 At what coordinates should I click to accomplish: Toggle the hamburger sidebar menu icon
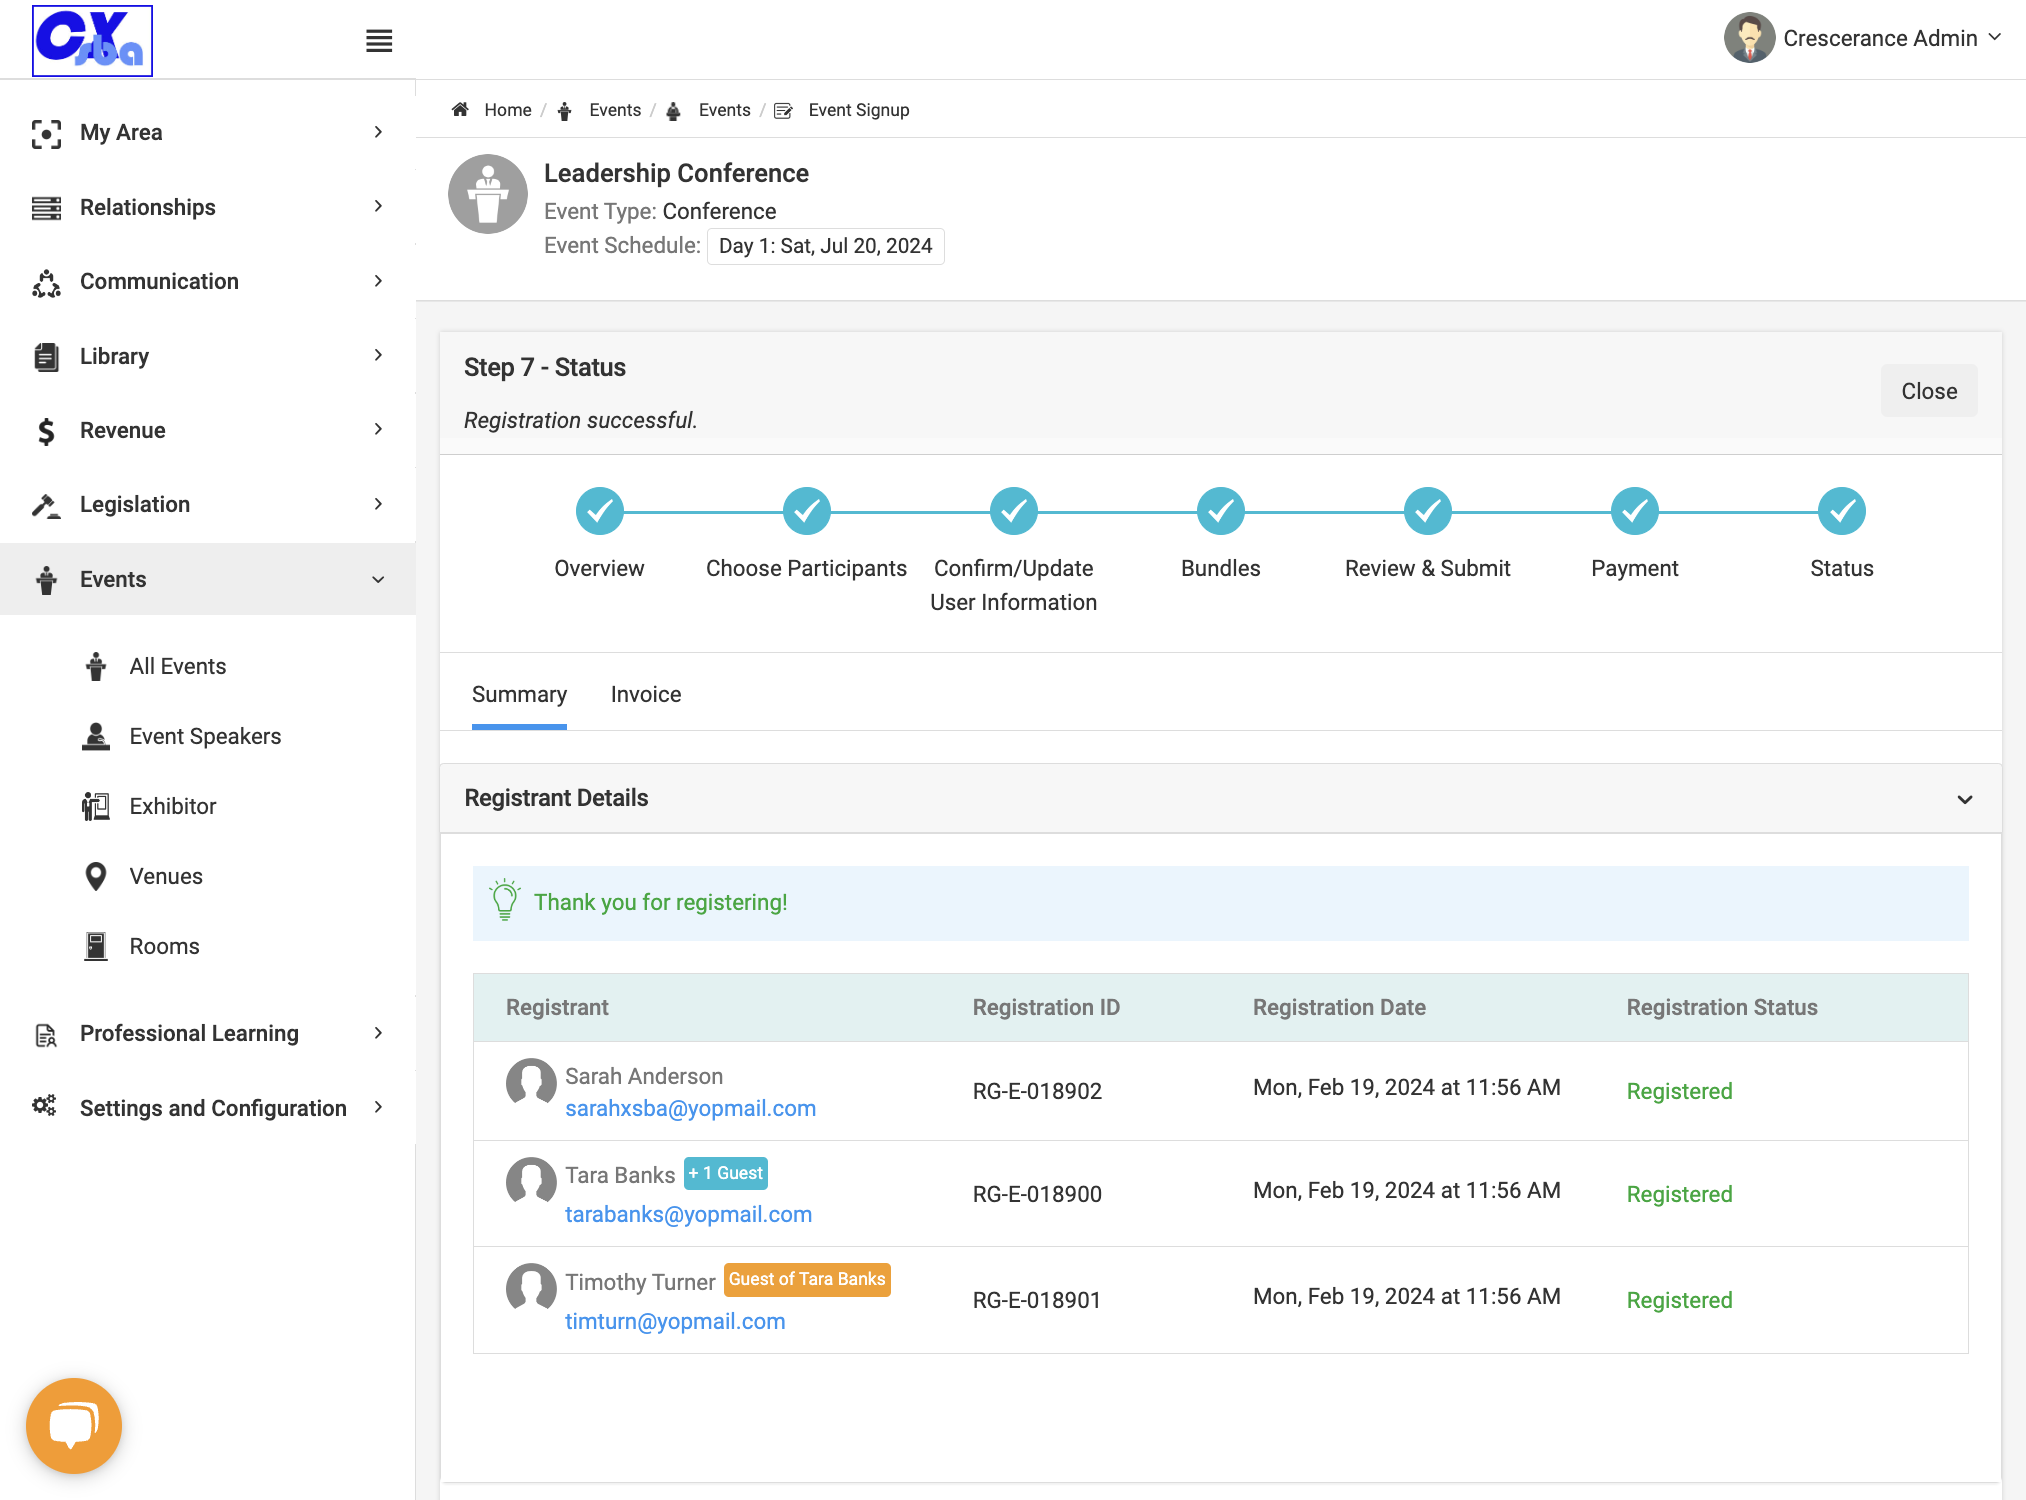[x=379, y=41]
